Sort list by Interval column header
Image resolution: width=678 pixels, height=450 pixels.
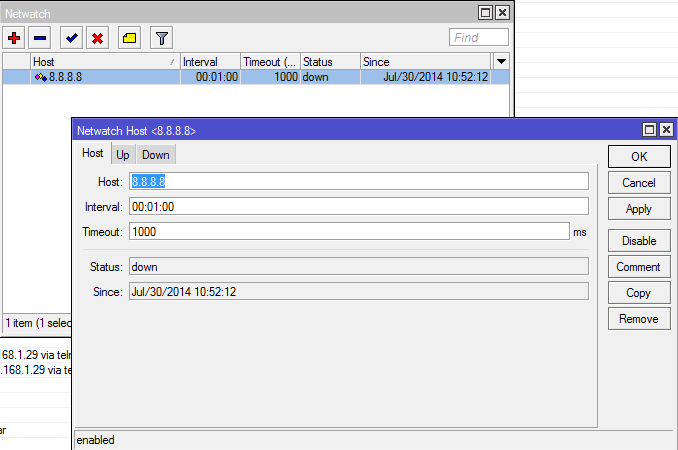tap(210, 62)
